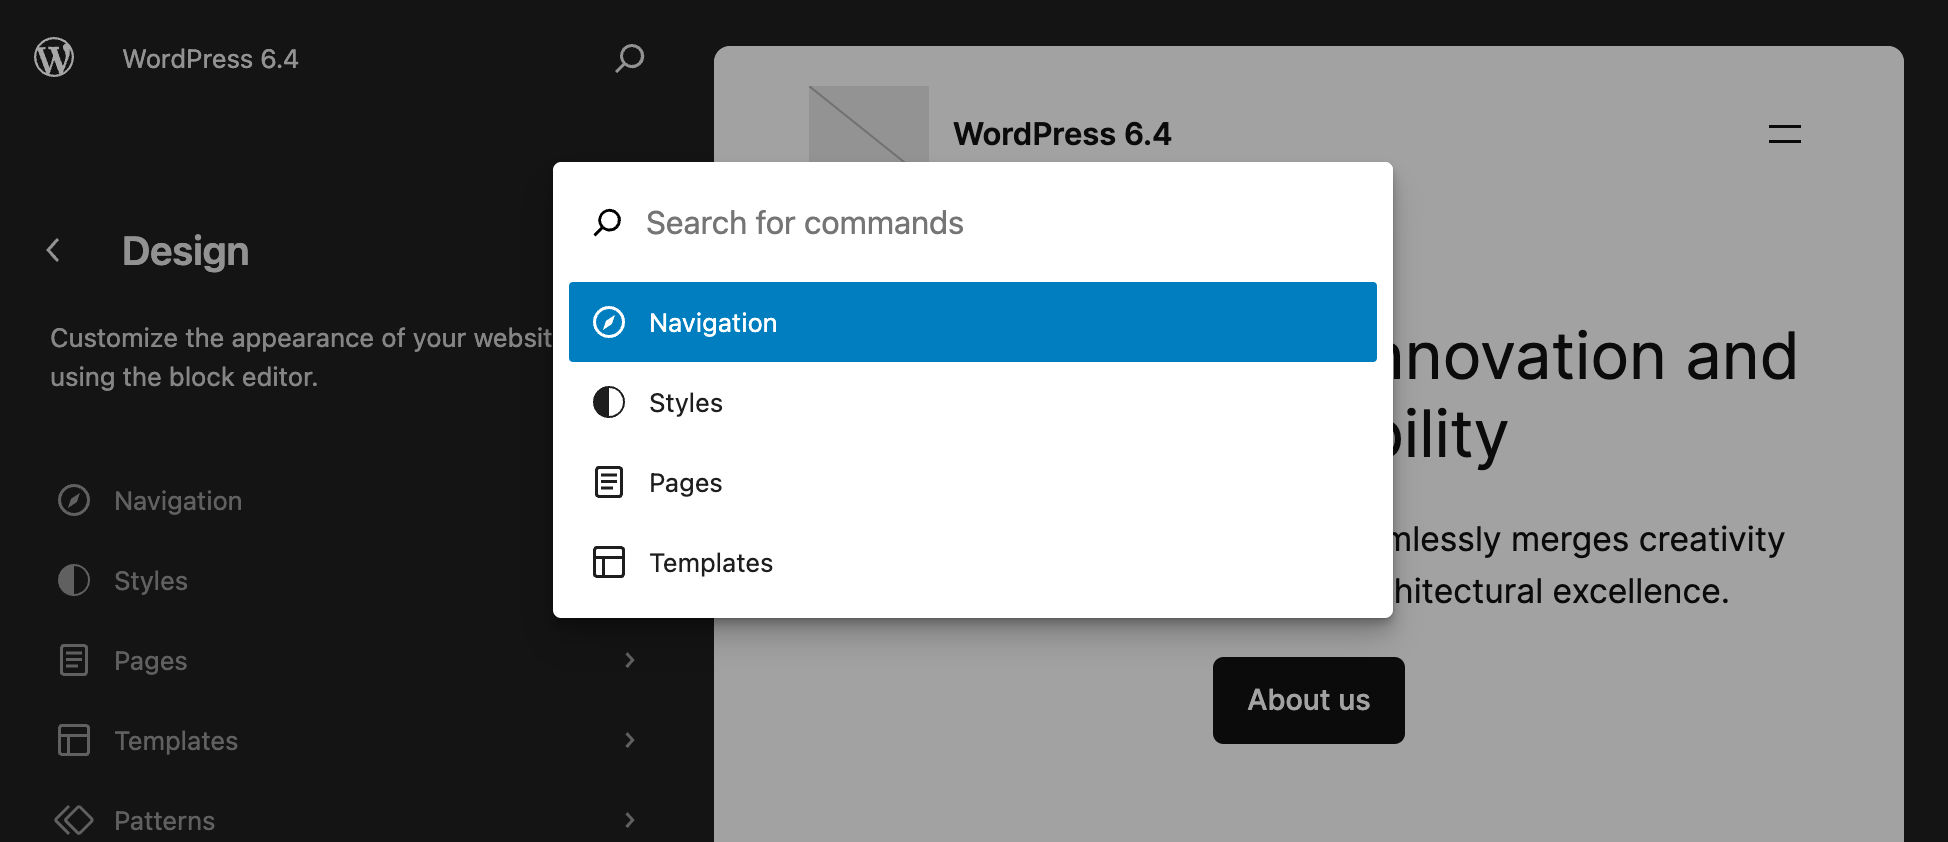Click the compass icon in the highlighted Navigation command
This screenshot has width=1948, height=842.
(x=609, y=322)
